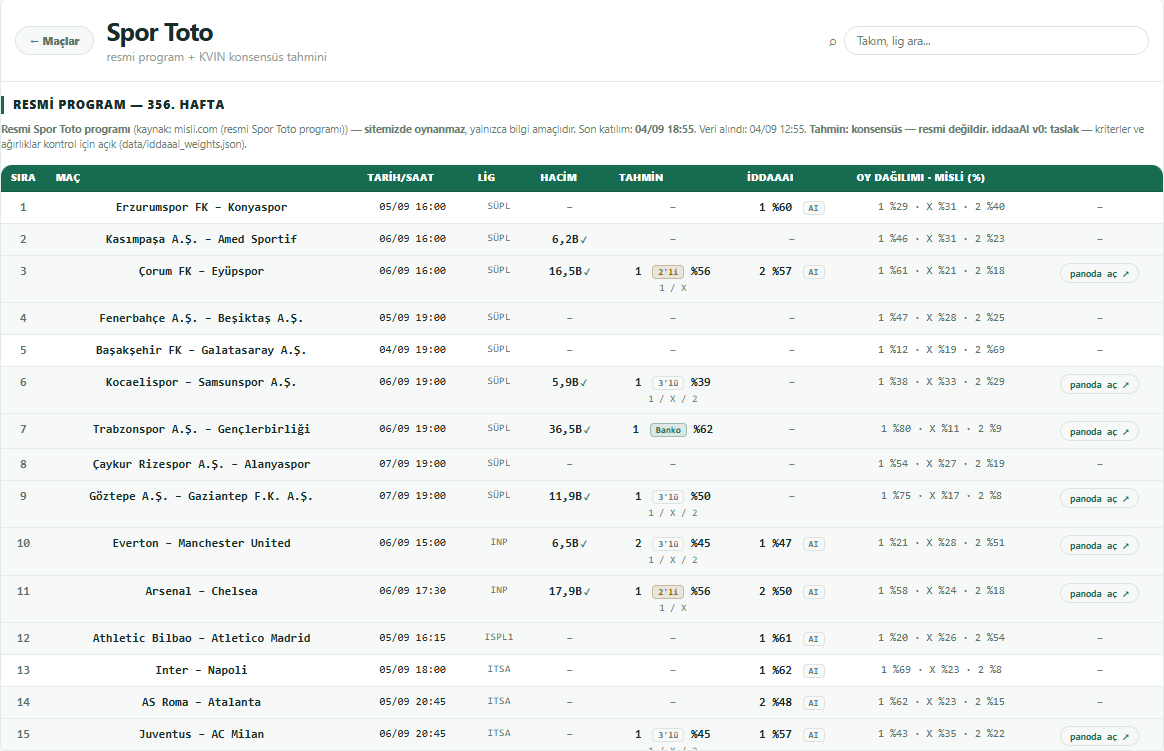This screenshot has height=751, width=1164.
Task: Select the Fenerbahçe A.Ş. – Beşiktaş A.Ş. match
Action: point(201,318)
